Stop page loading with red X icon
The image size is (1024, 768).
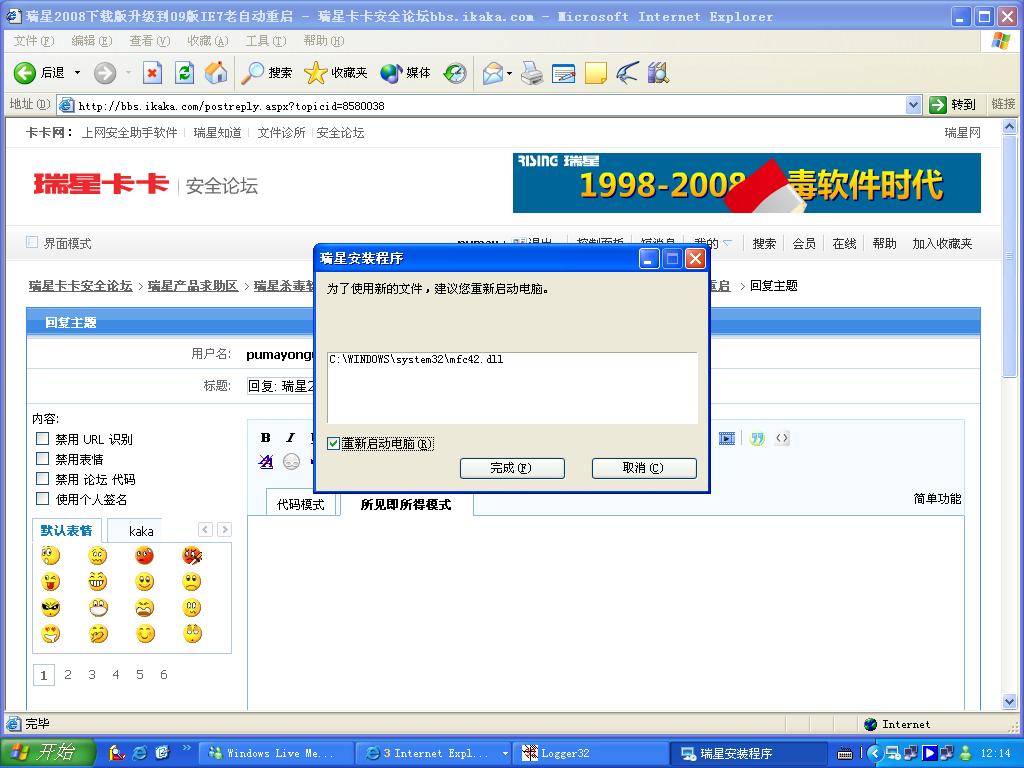coord(152,72)
